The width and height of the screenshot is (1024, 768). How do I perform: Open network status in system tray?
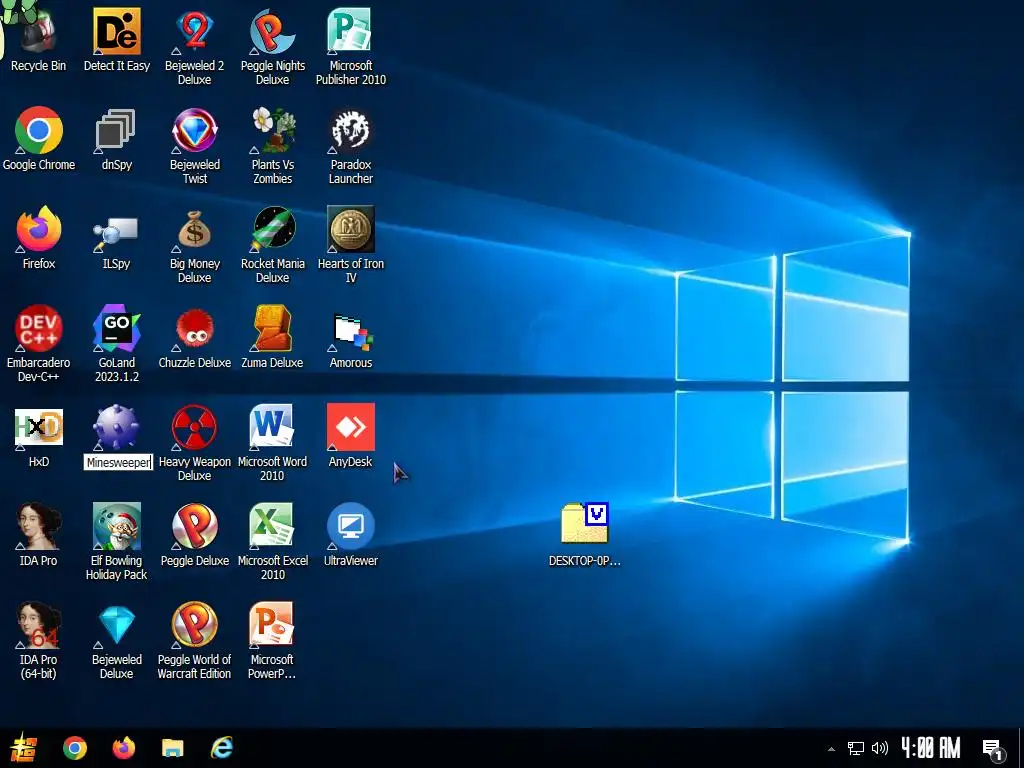click(x=856, y=748)
